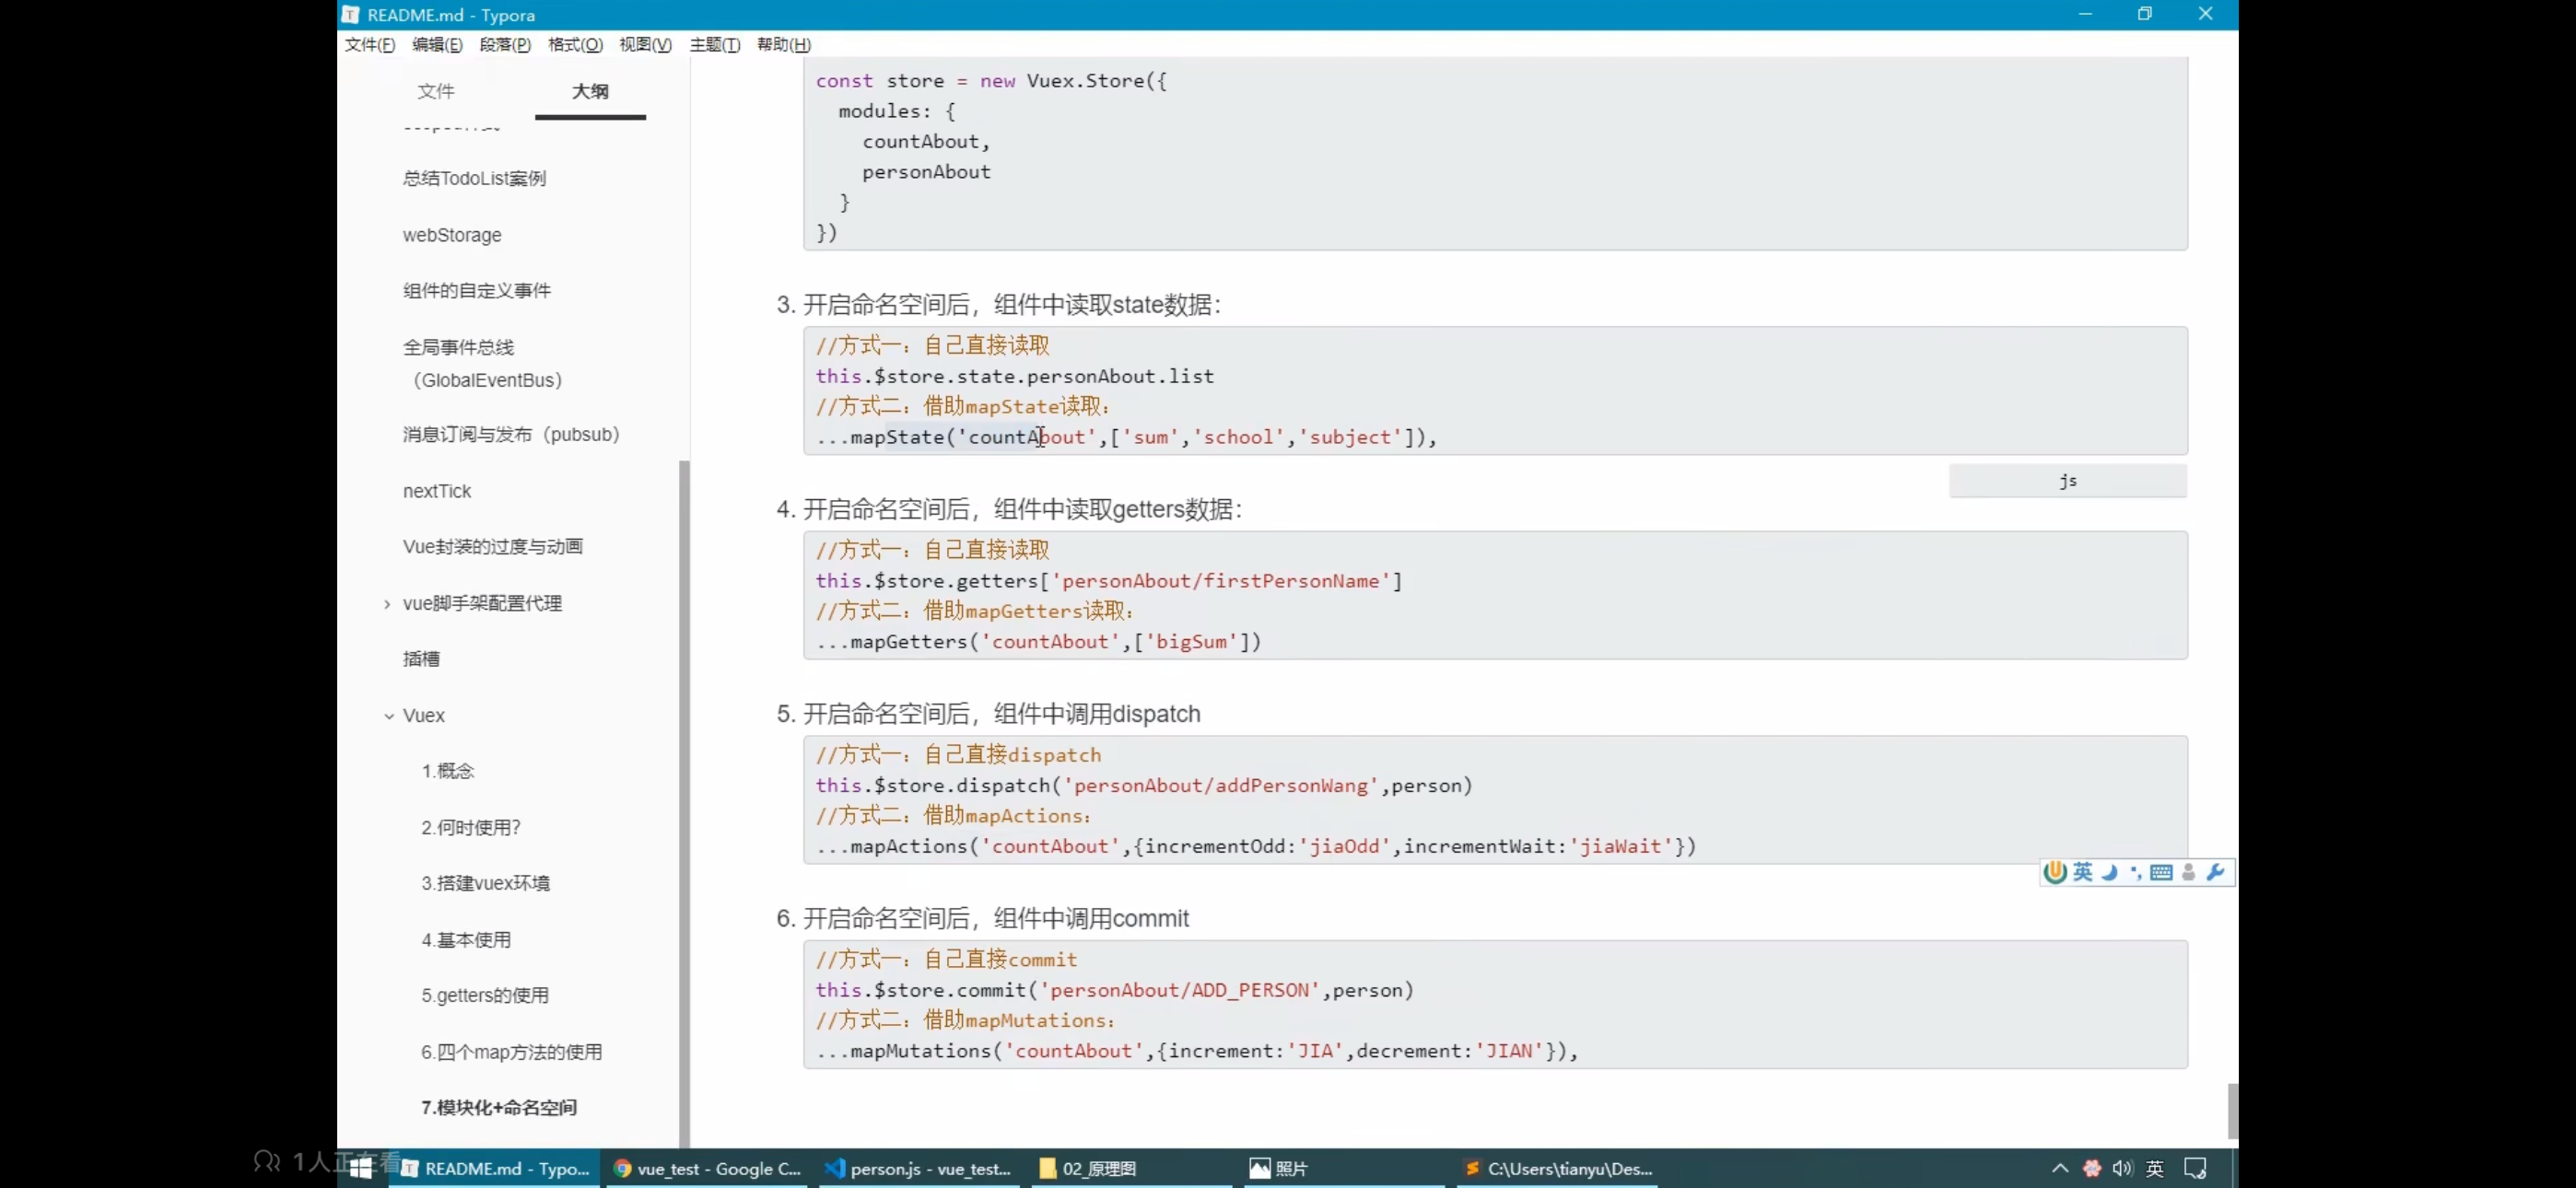2576x1188 pixels.
Task: Open the js code language selector
Action: pos(2067,481)
